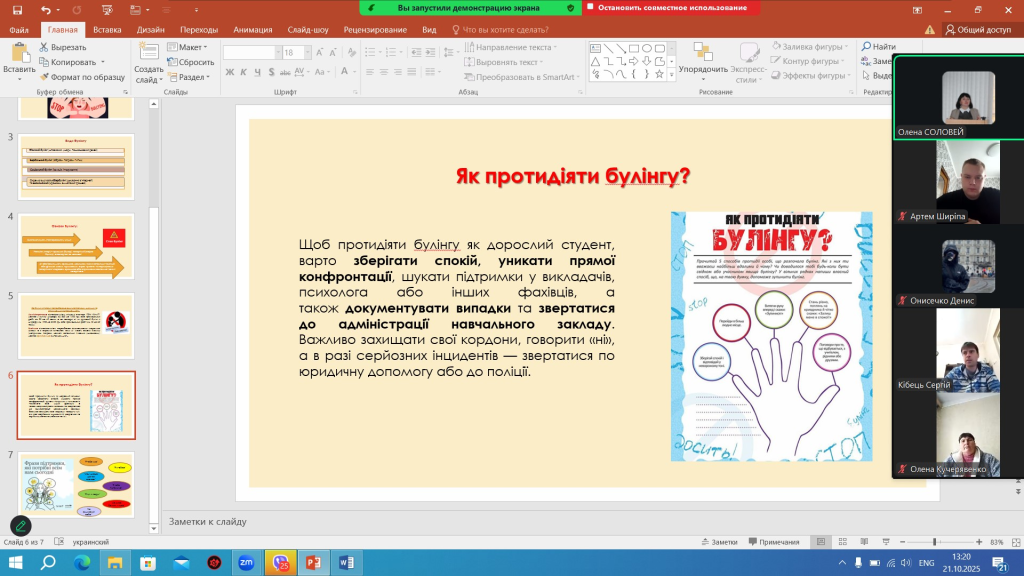
Task: Click Найти magnifier to find text
Action: [878, 46]
